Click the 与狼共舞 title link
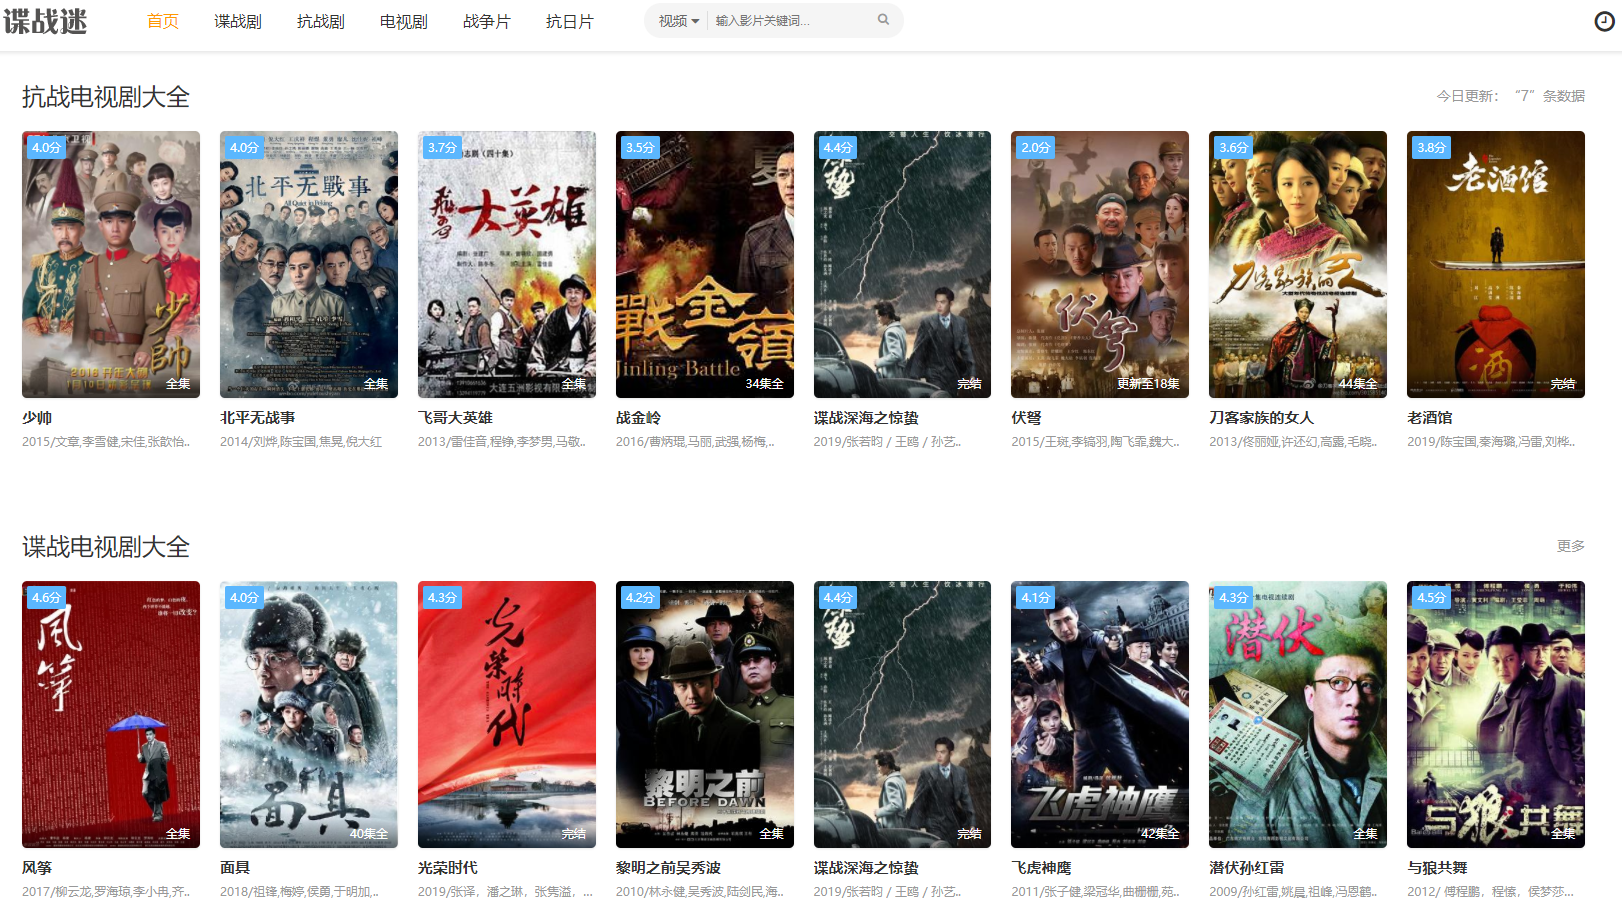Viewport: 1622px width, 899px height. pyautogui.click(x=1437, y=868)
